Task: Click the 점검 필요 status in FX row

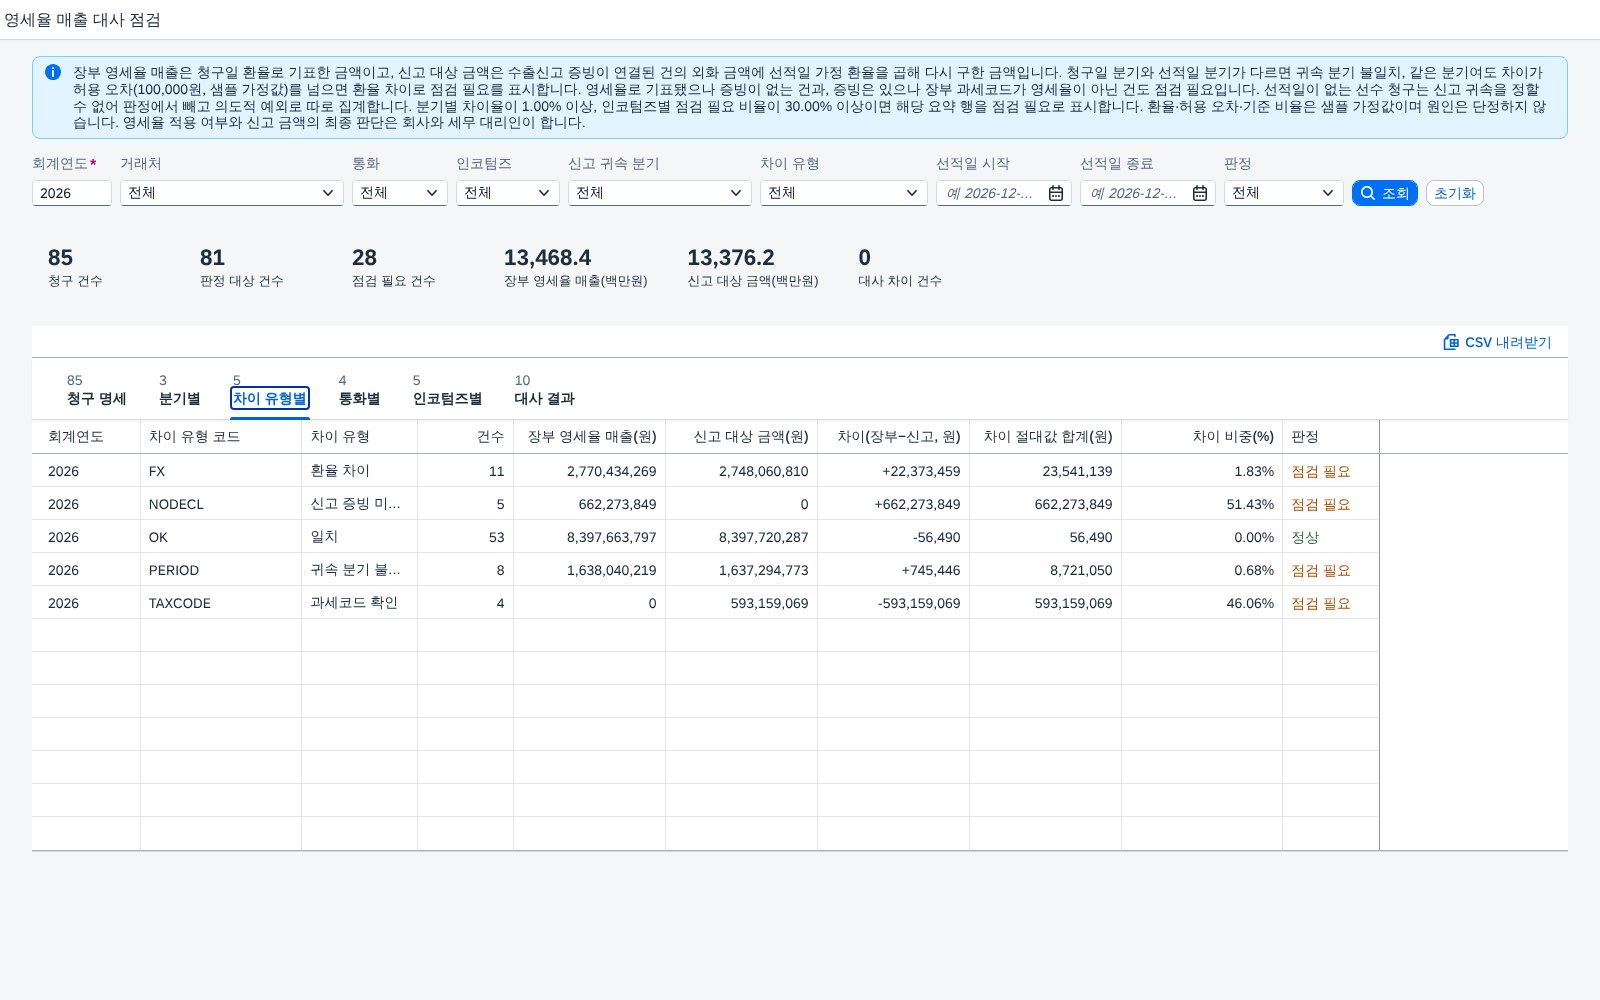Action: [1321, 471]
